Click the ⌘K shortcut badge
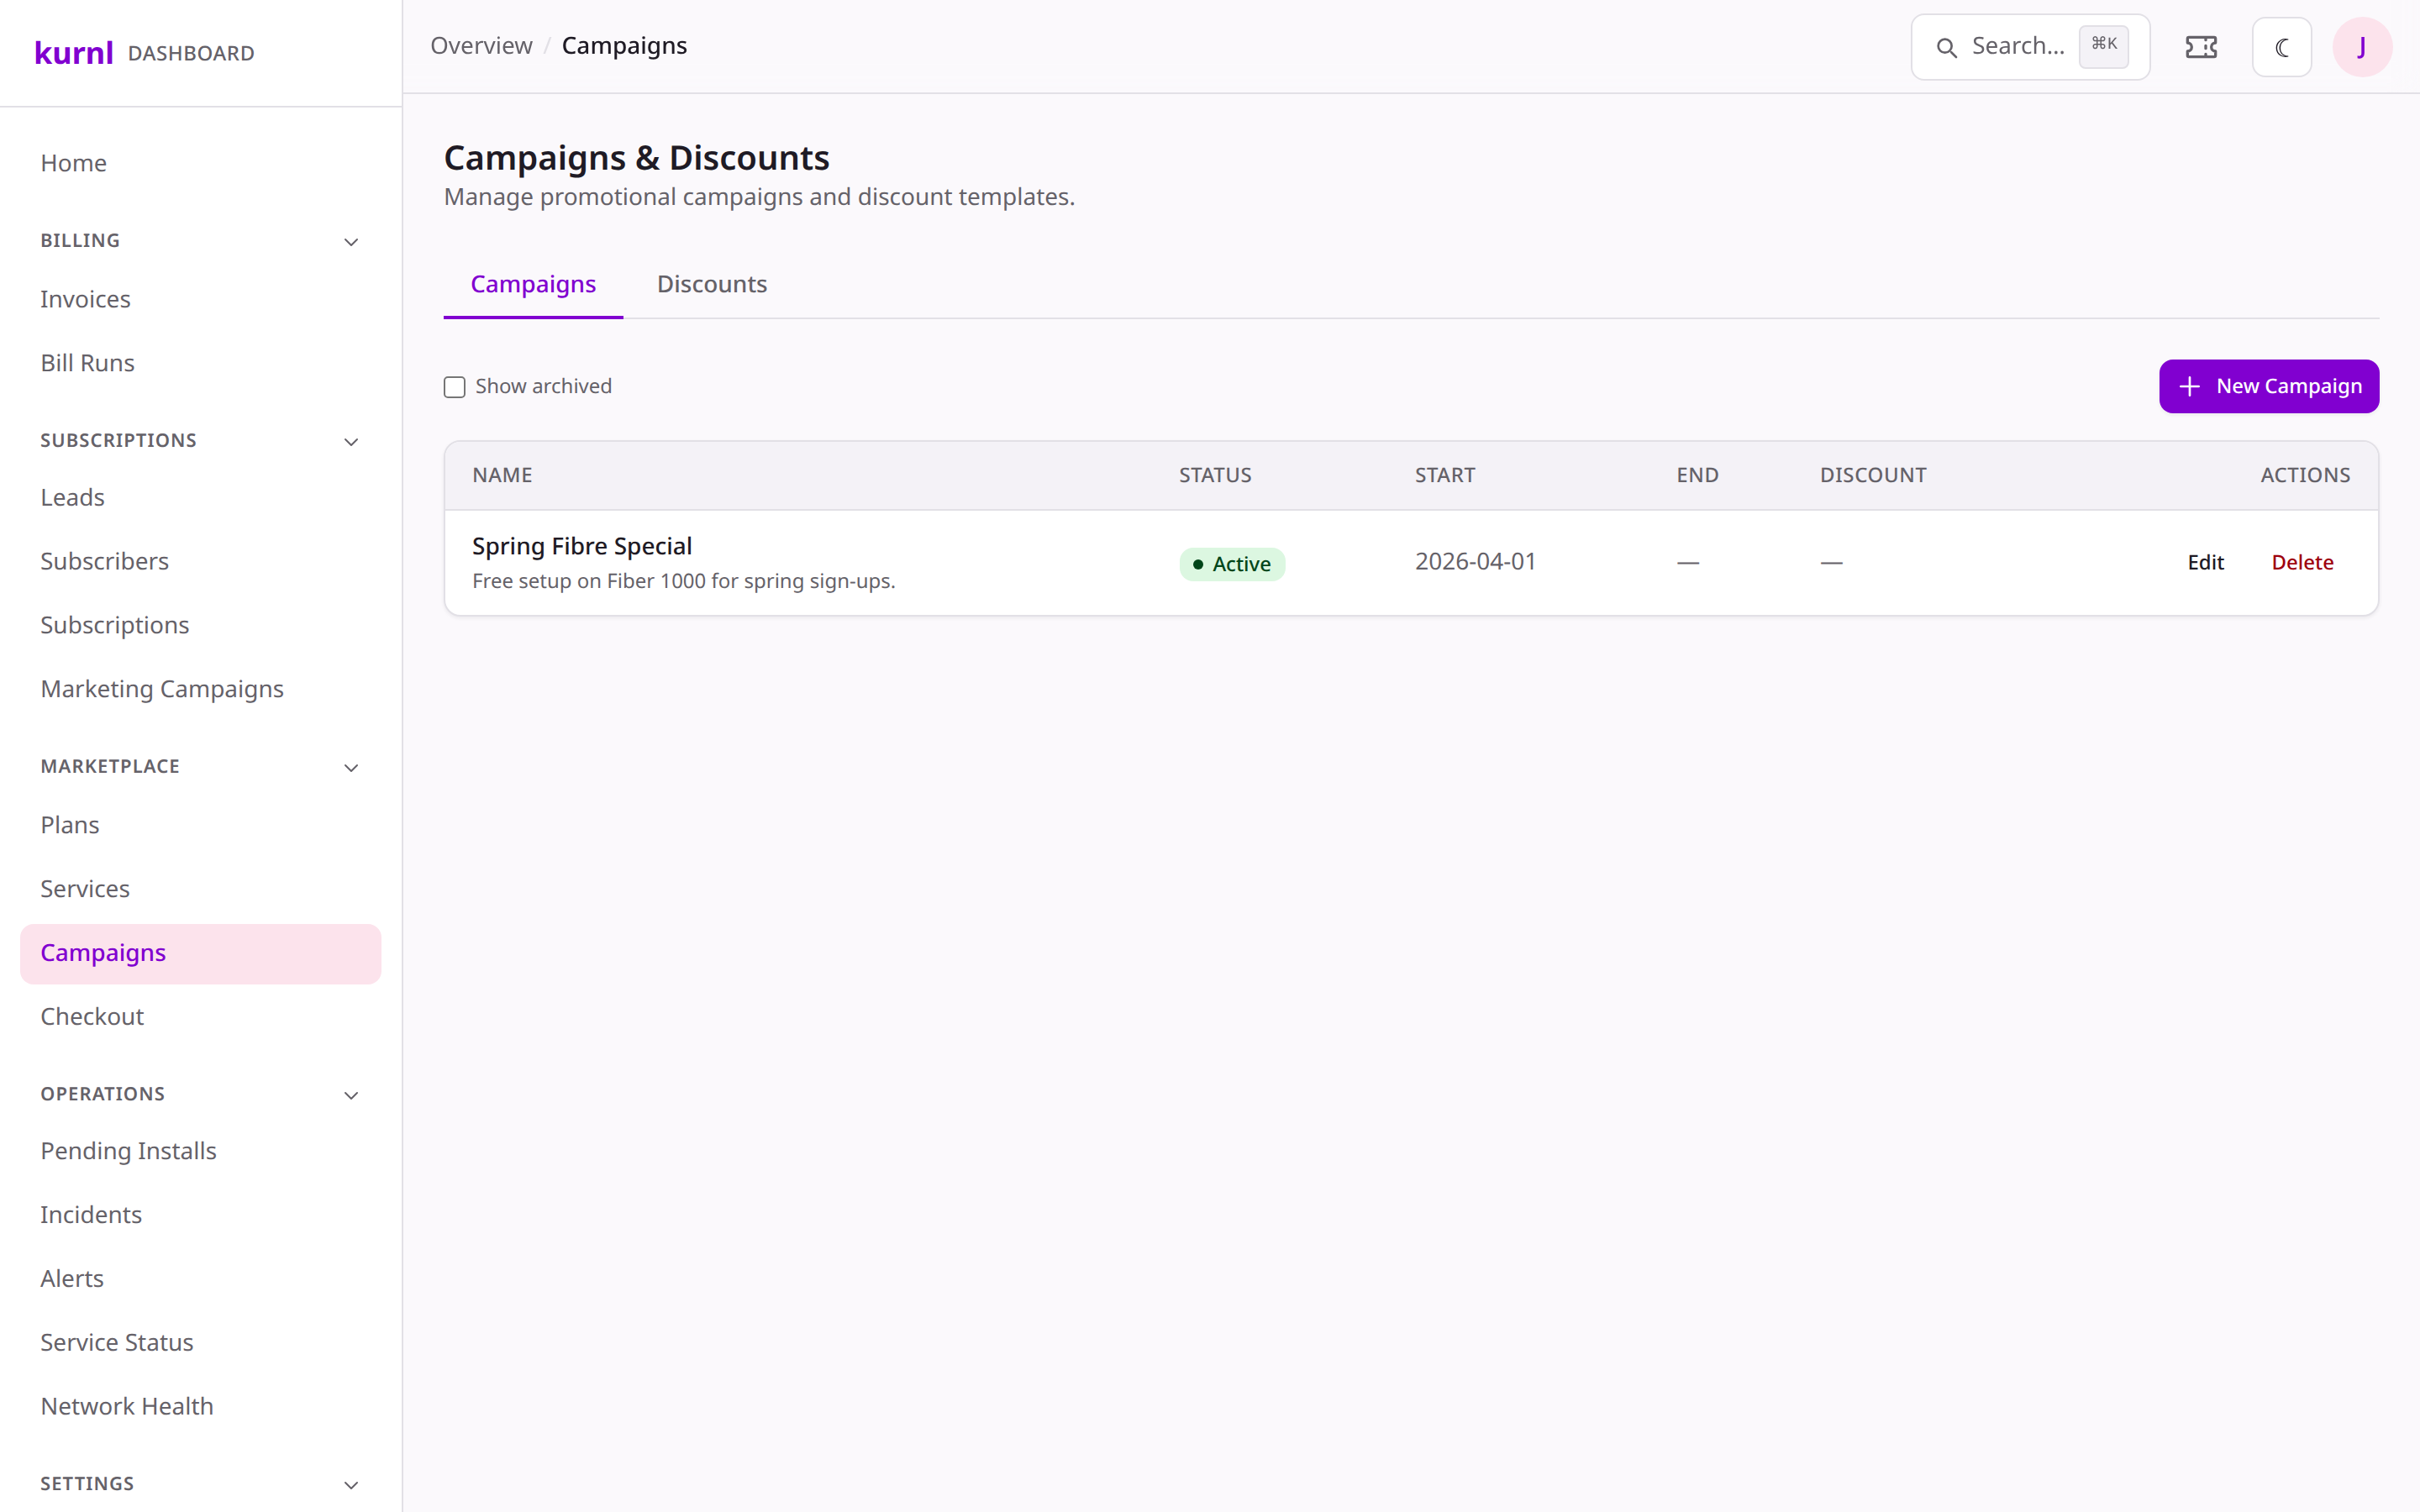Screen dimensions: 2420x1512 [2104, 46]
